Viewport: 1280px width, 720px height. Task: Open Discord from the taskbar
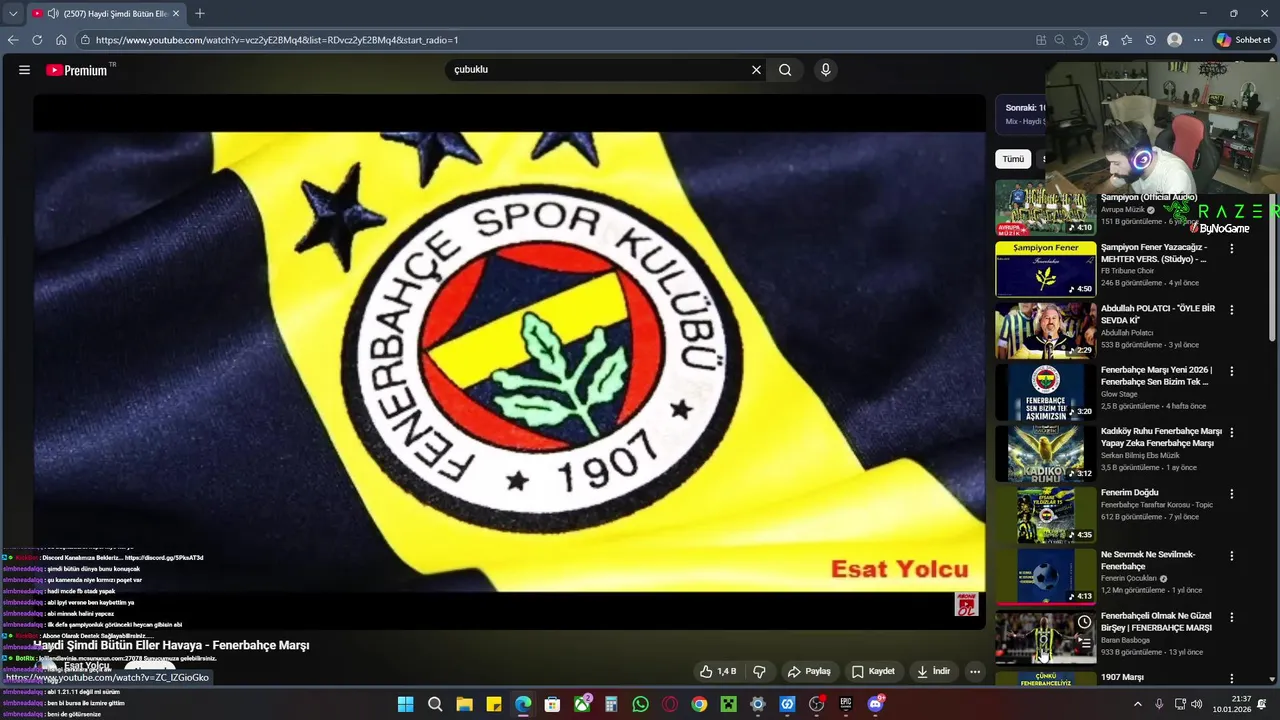[875, 704]
